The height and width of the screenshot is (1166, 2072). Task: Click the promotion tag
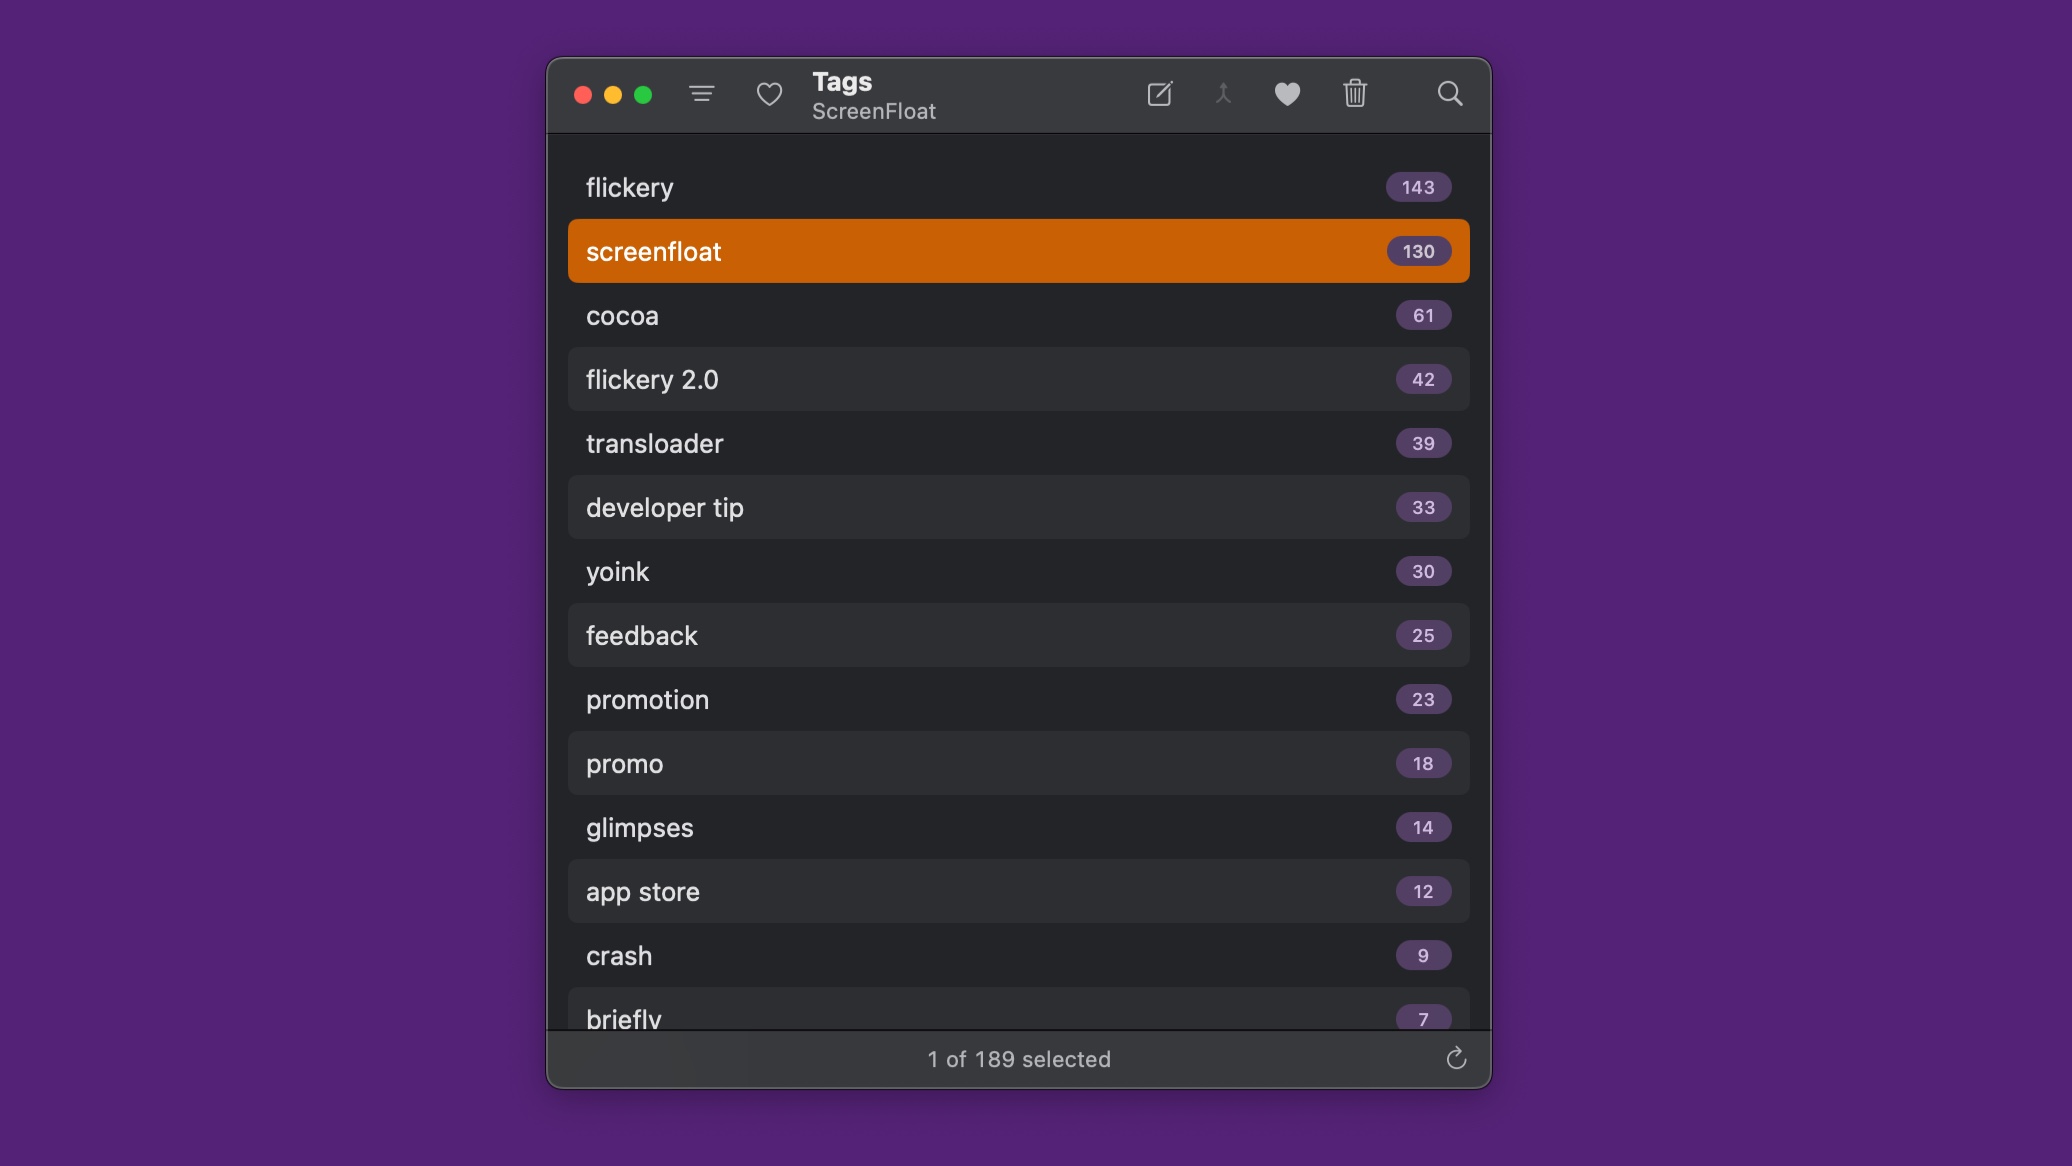pos(1018,700)
